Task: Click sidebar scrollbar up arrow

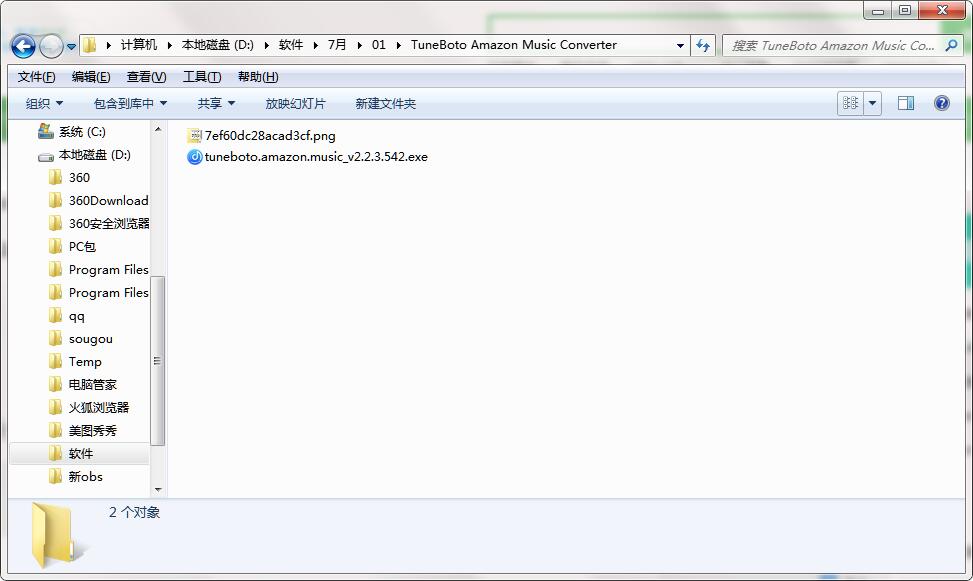Action: pos(158,129)
